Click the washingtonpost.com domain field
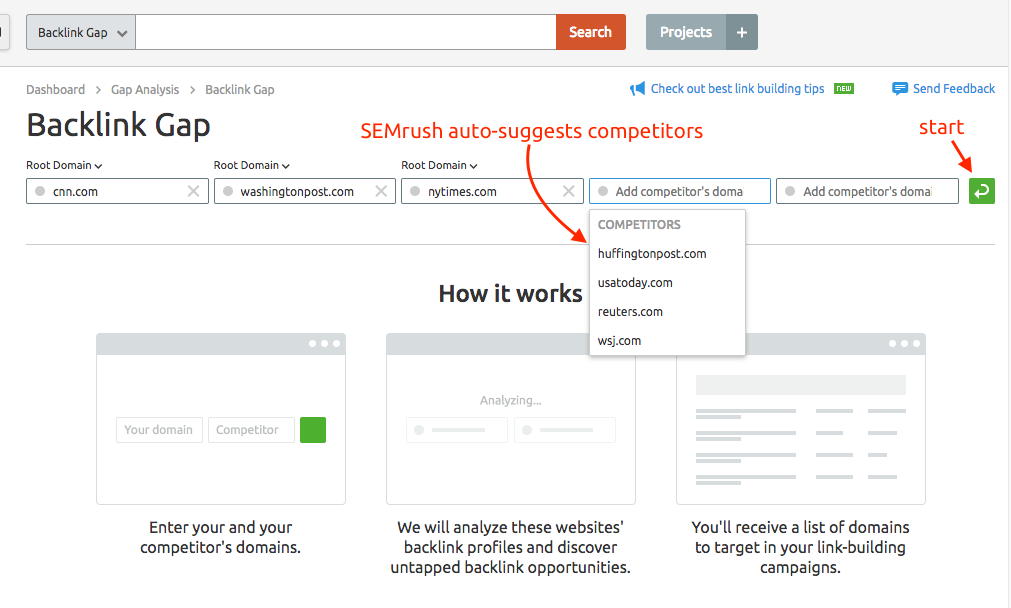 point(304,191)
